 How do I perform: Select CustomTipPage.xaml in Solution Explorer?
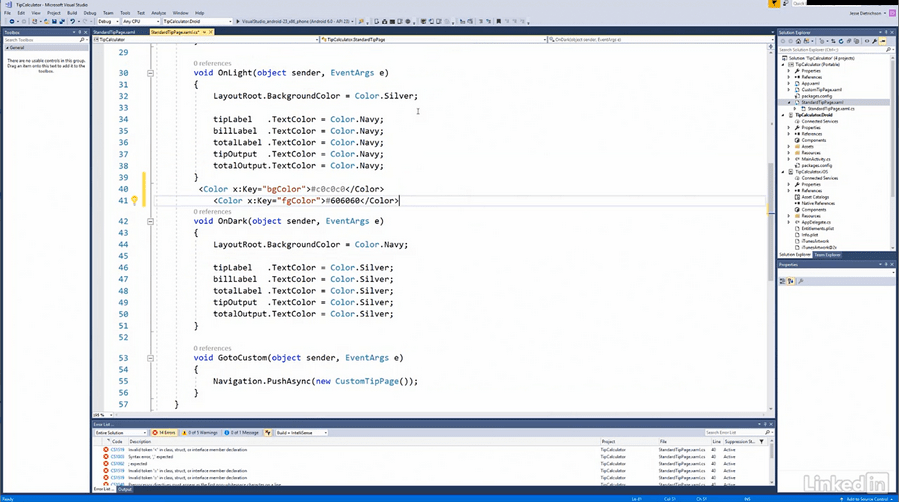821,90
